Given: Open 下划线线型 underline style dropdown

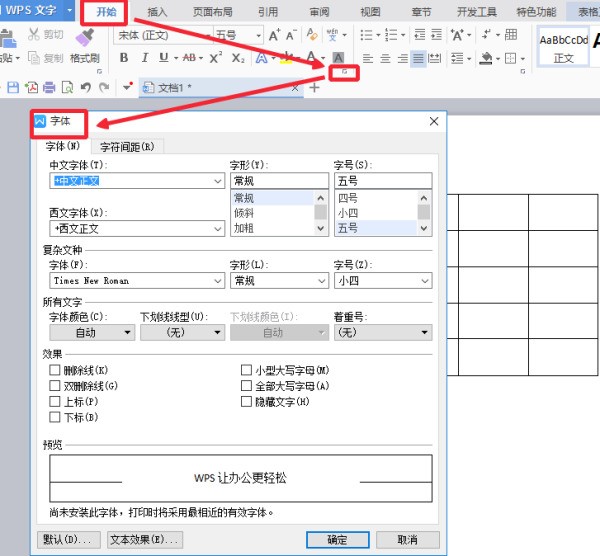Looking at the screenshot, I should (x=182, y=333).
